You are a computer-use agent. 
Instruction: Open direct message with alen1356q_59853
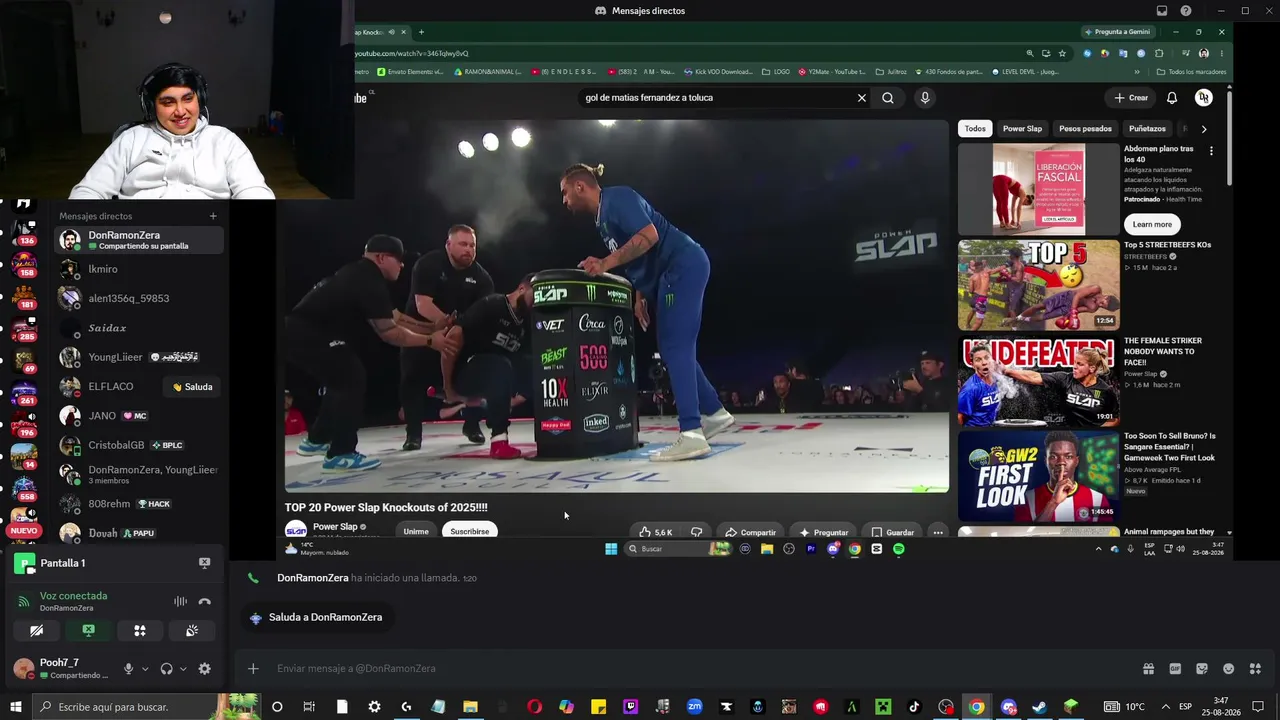click(139, 299)
